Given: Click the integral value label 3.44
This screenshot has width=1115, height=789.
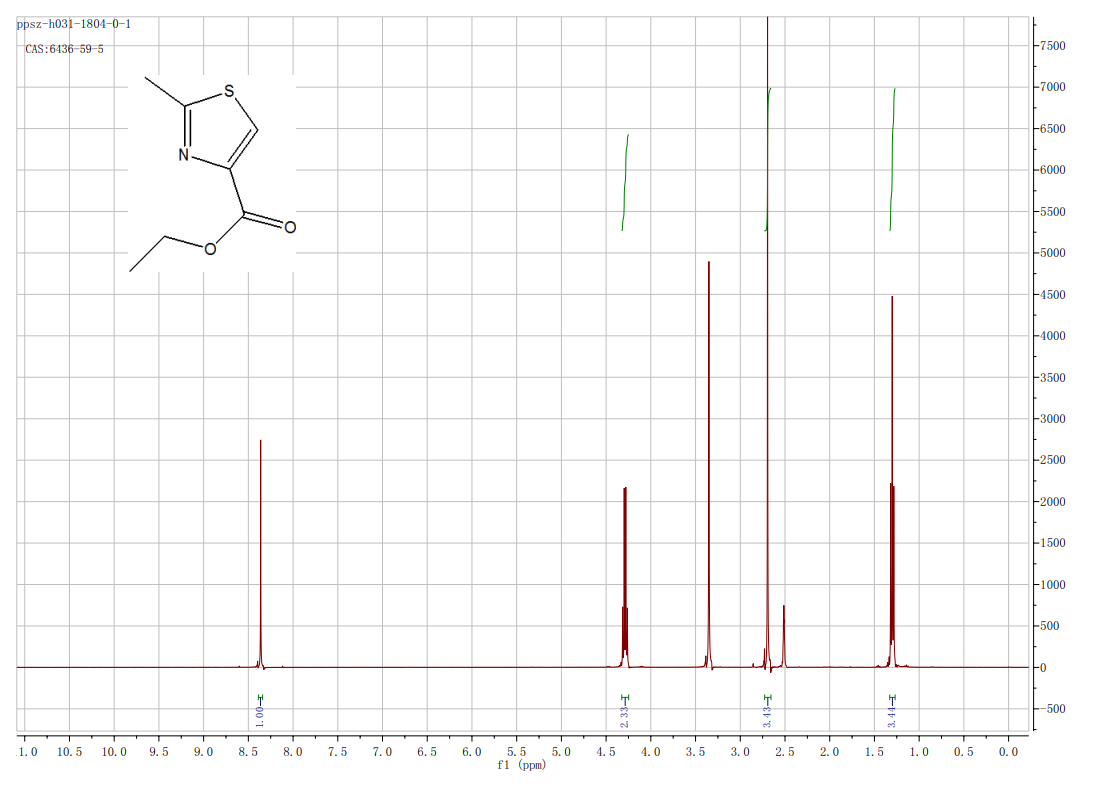Looking at the screenshot, I should pyautogui.click(x=892, y=714).
